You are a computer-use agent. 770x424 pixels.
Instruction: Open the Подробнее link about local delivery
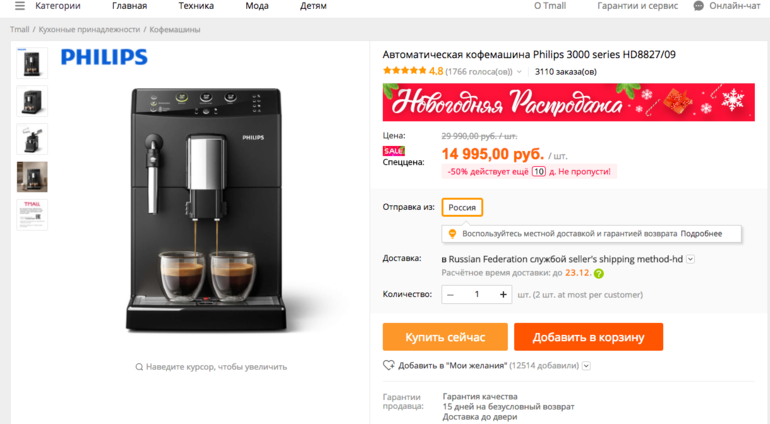point(701,234)
